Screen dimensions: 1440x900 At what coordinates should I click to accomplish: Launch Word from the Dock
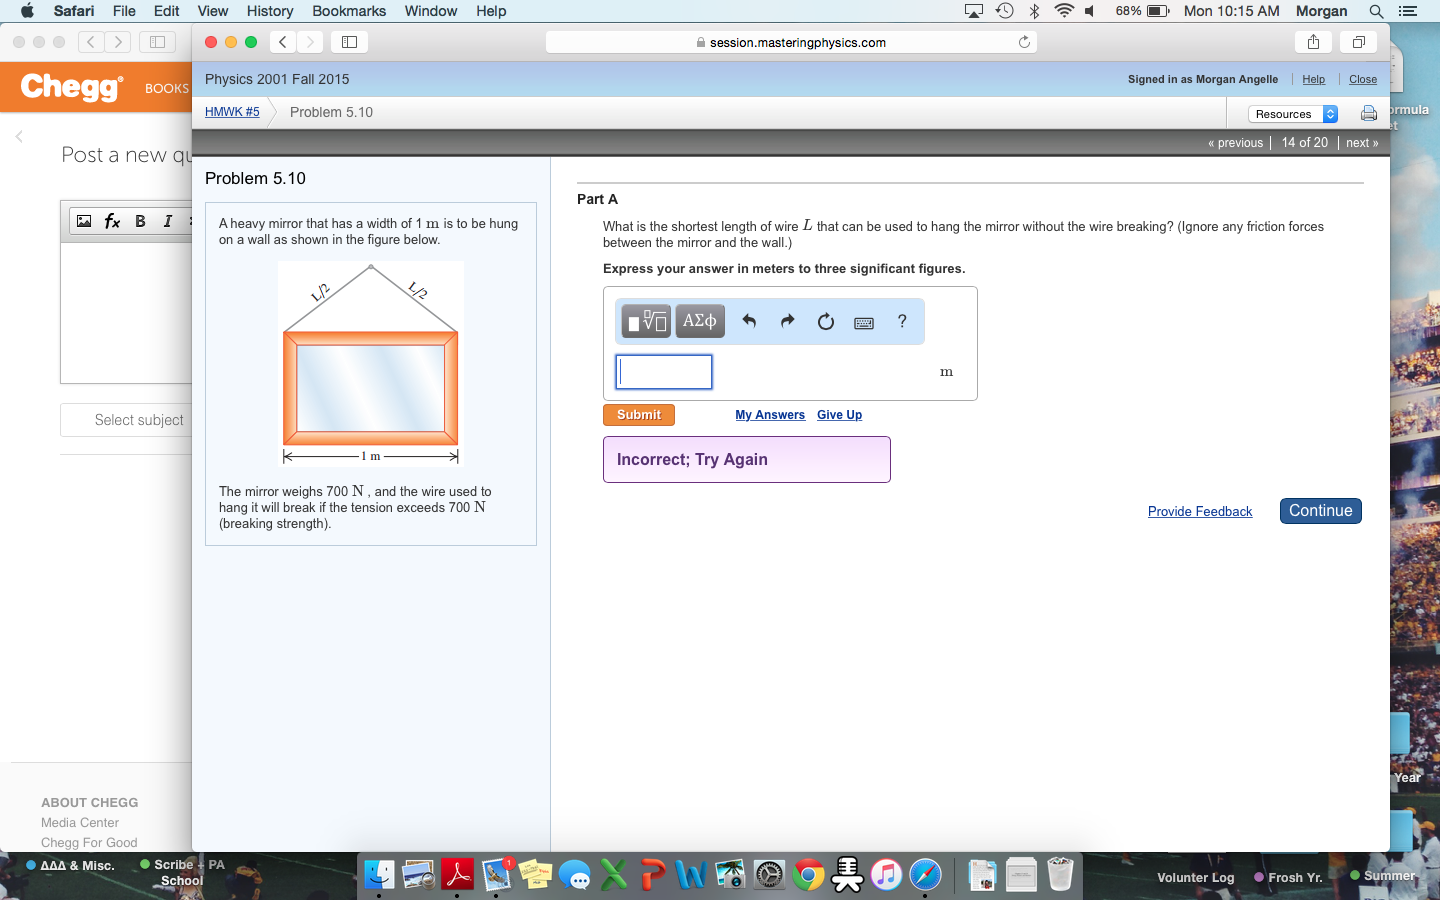tap(691, 875)
